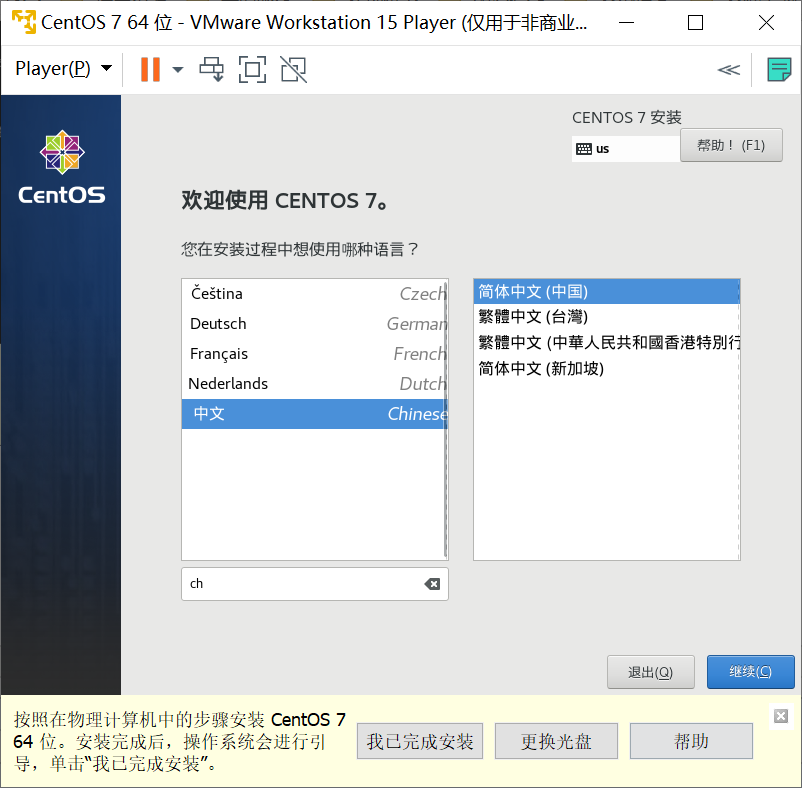This screenshot has height=788, width=802.
Task: Click 我已完成安装 button
Action: click(x=420, y=741)
